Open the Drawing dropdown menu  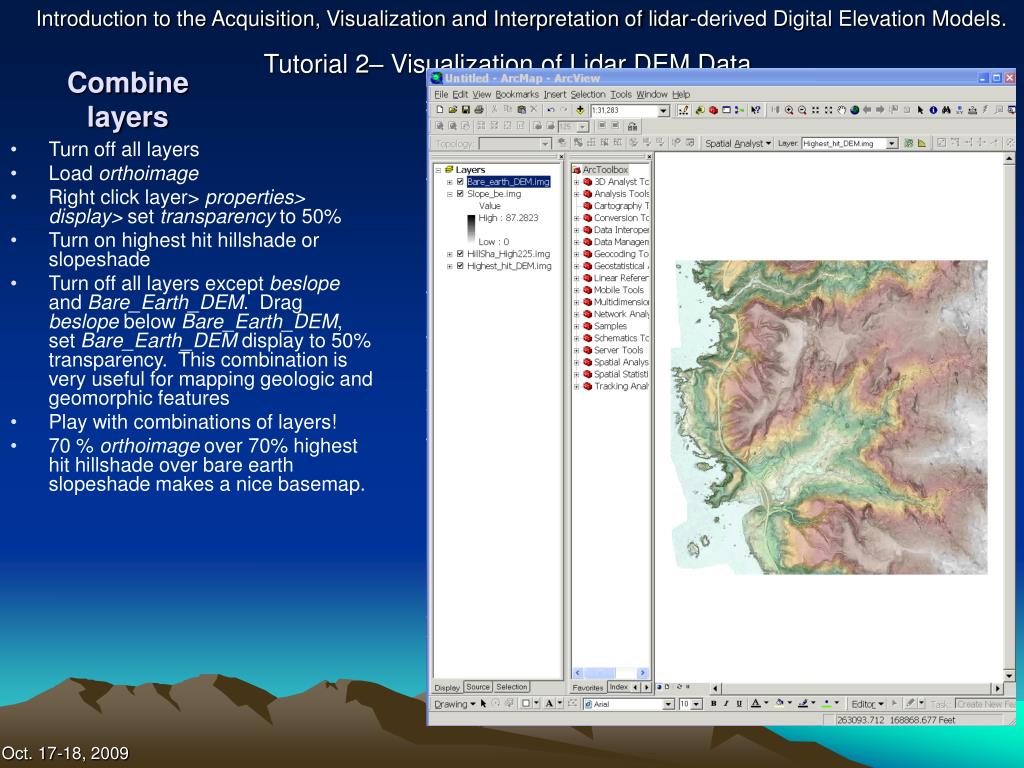[x=455, y=703]
